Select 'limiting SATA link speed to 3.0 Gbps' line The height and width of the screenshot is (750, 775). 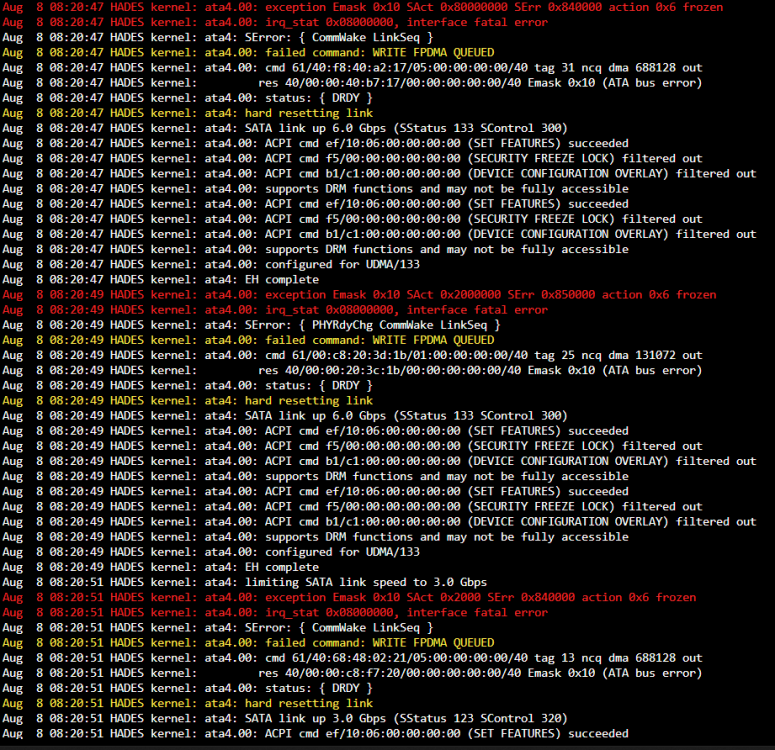click(x=245, y=582)
